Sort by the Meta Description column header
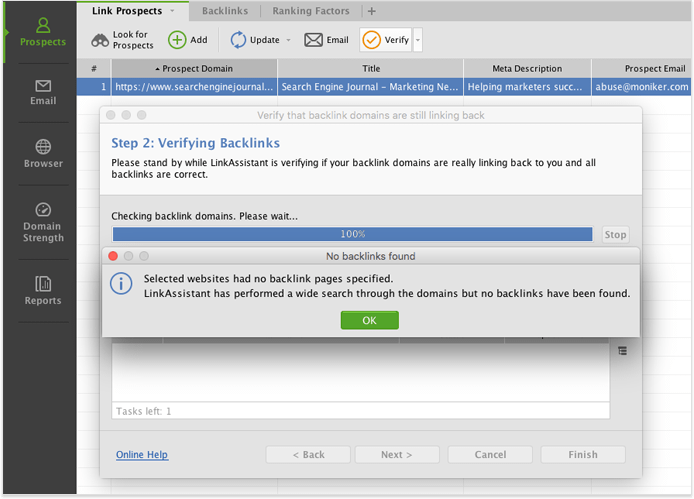The width and height of the screenshot is (694, 499). (x=527, y=69)
